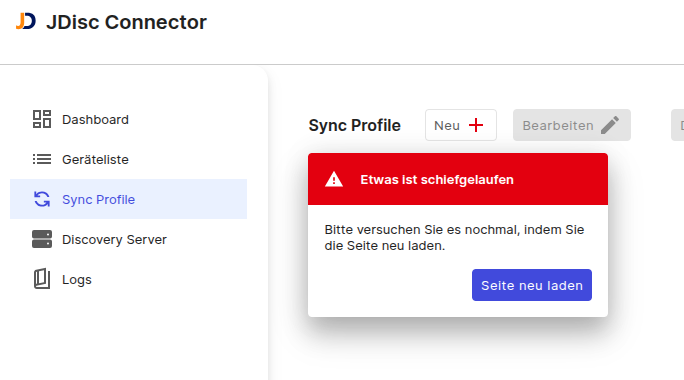
Task: Click the cut-off button beside Bearbeiten
Action: pos(677,125)
